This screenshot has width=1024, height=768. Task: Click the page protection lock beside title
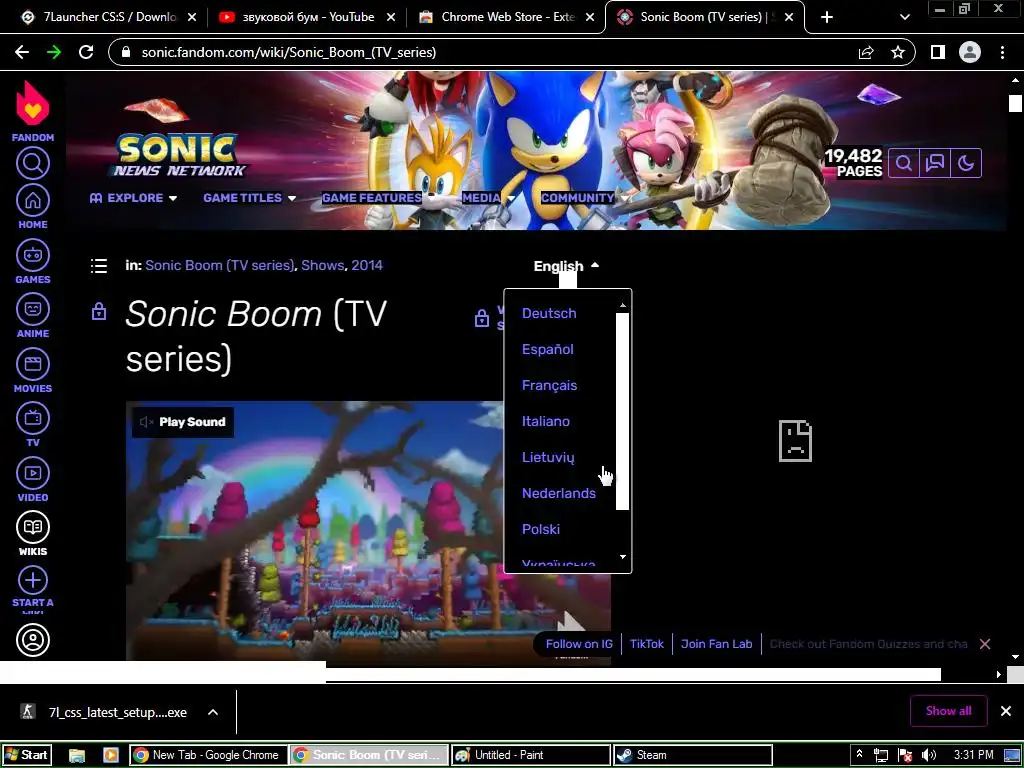(99, 311)
